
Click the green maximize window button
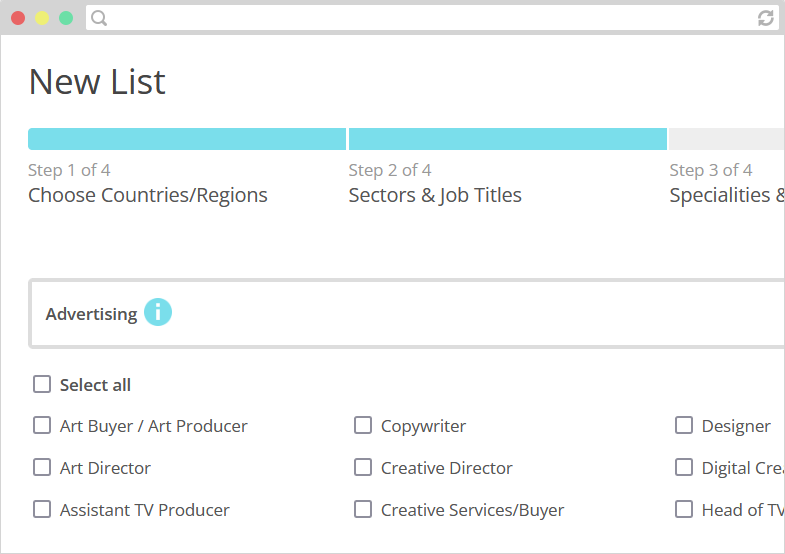click(x=66, y=19)
